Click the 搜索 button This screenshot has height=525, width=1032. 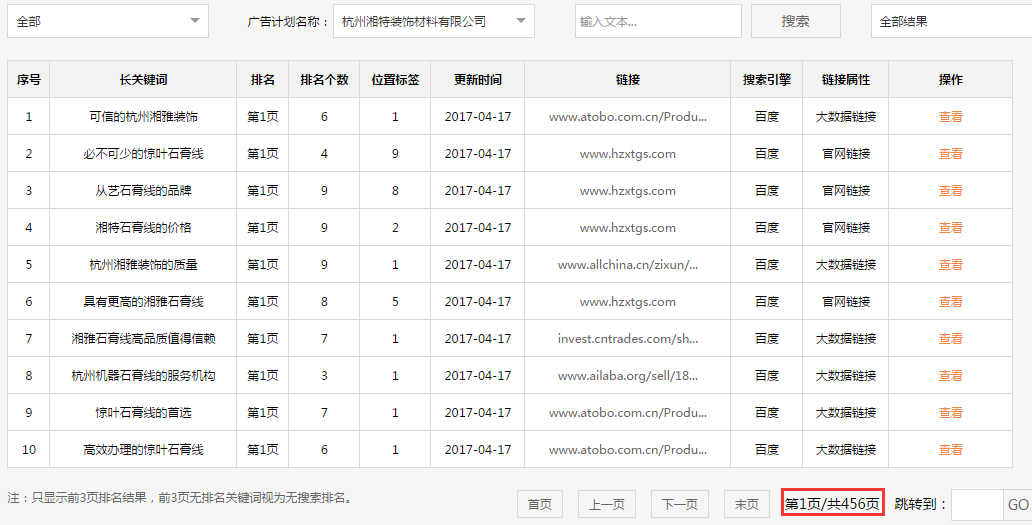tap(796, 21)
